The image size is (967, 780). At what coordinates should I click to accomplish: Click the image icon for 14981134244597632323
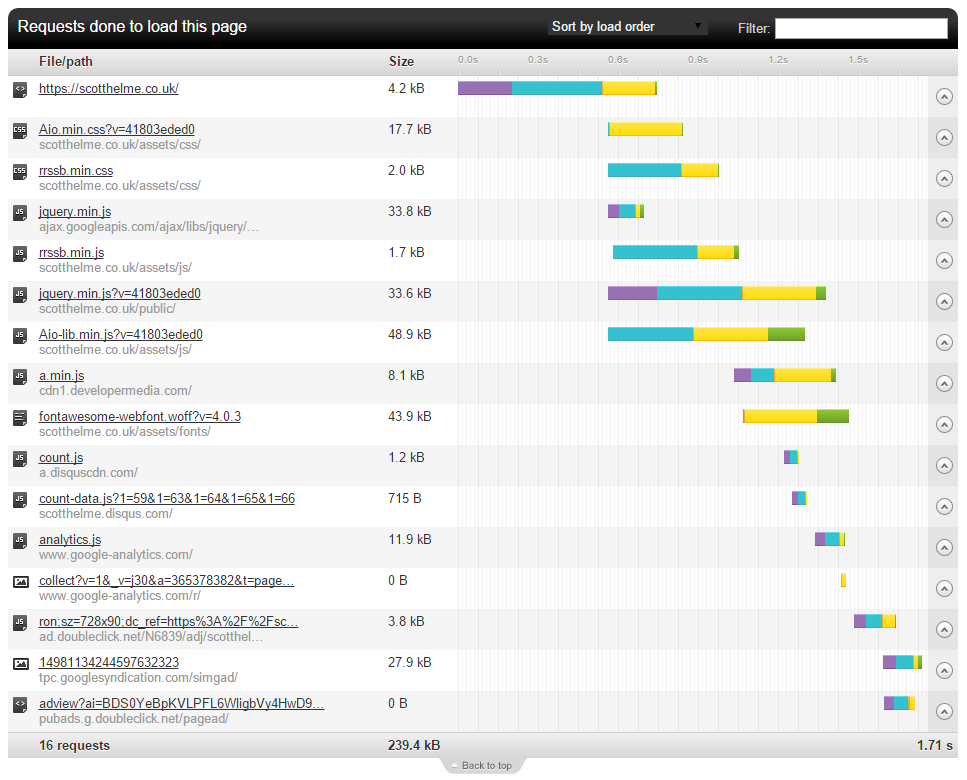[x=20, y=663]
